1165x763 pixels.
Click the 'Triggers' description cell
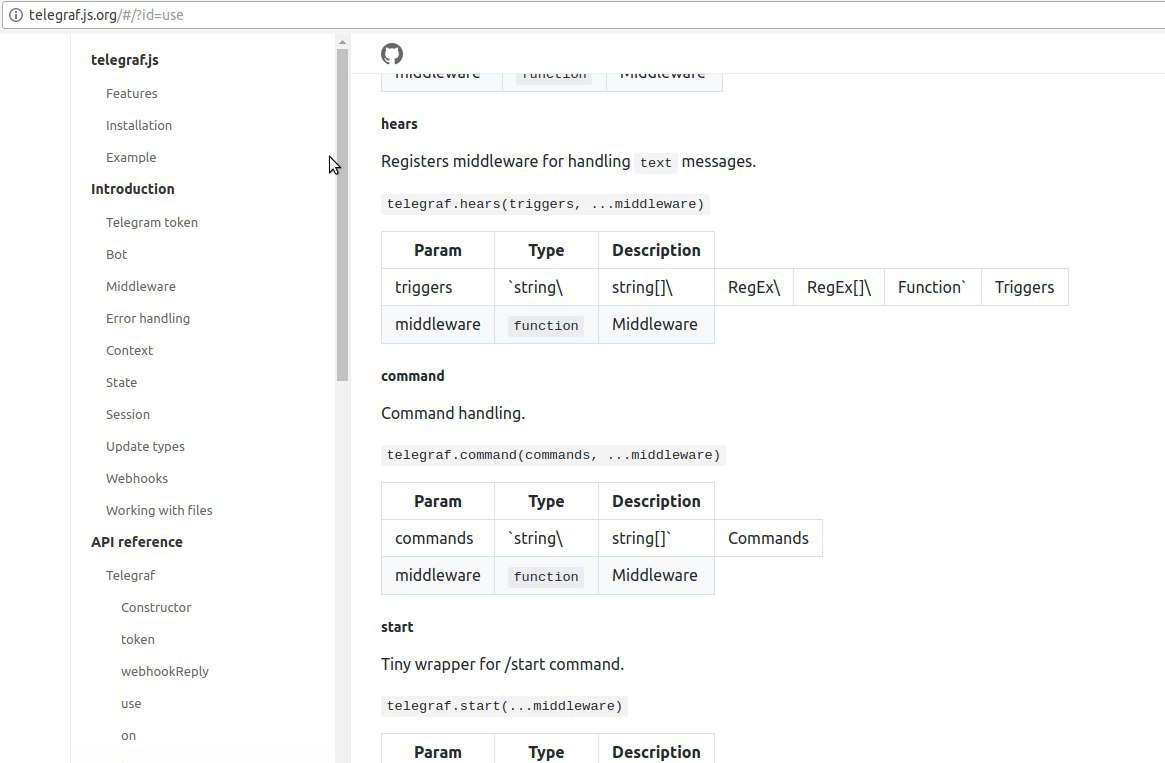[1025, 287]
